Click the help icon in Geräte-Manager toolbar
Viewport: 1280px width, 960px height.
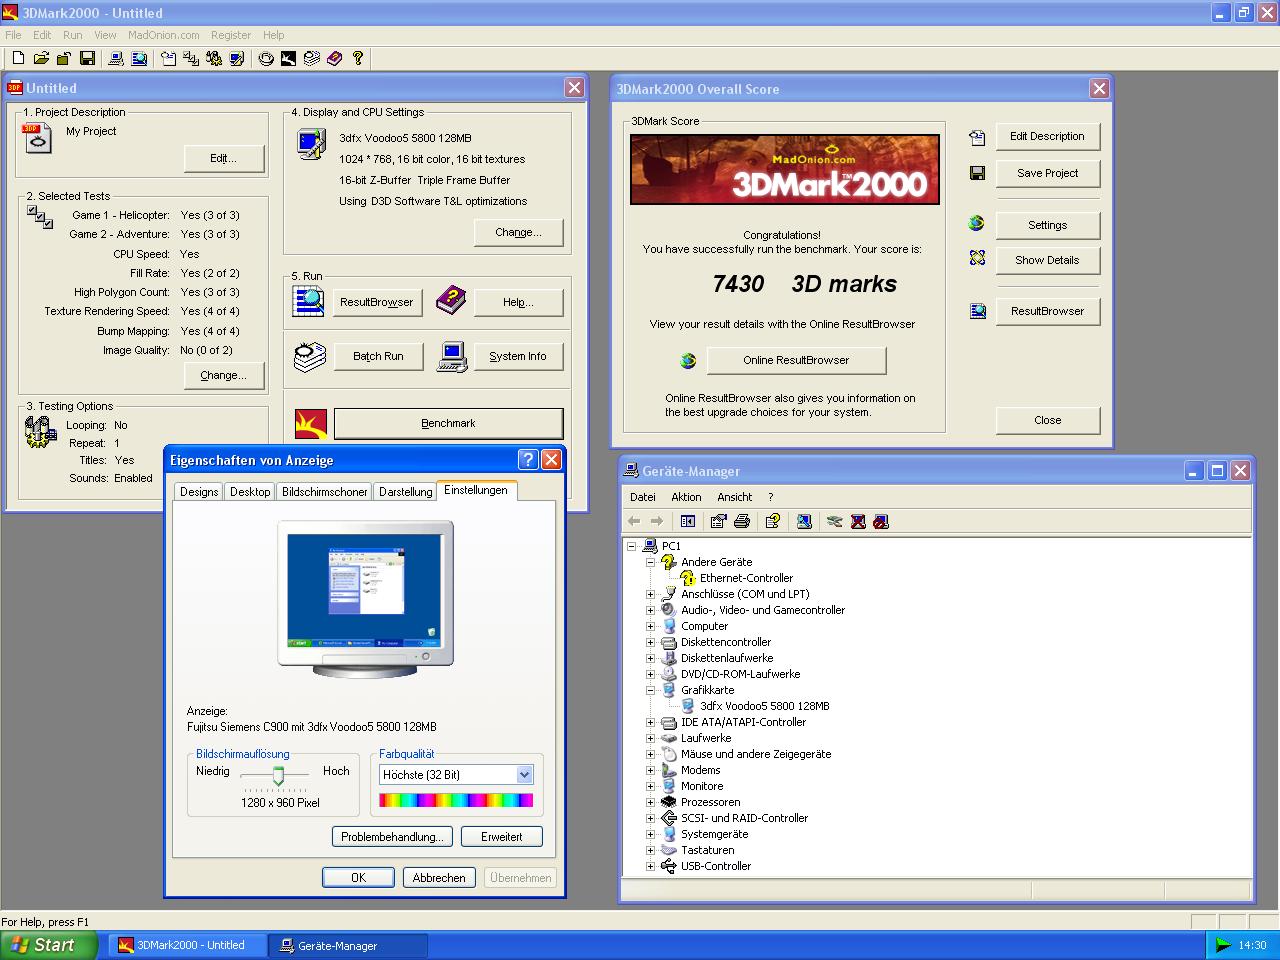coord(772,521)
